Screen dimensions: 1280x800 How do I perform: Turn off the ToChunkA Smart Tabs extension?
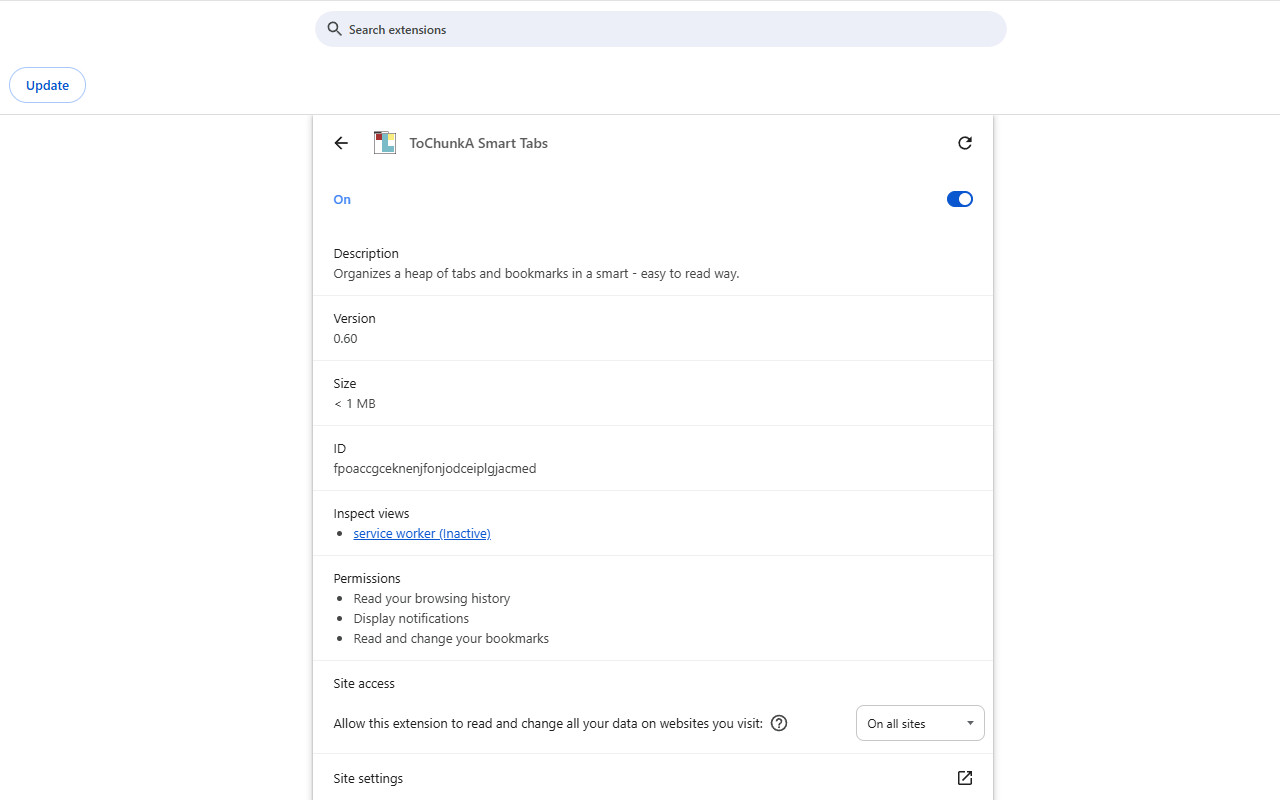(959, 199)
